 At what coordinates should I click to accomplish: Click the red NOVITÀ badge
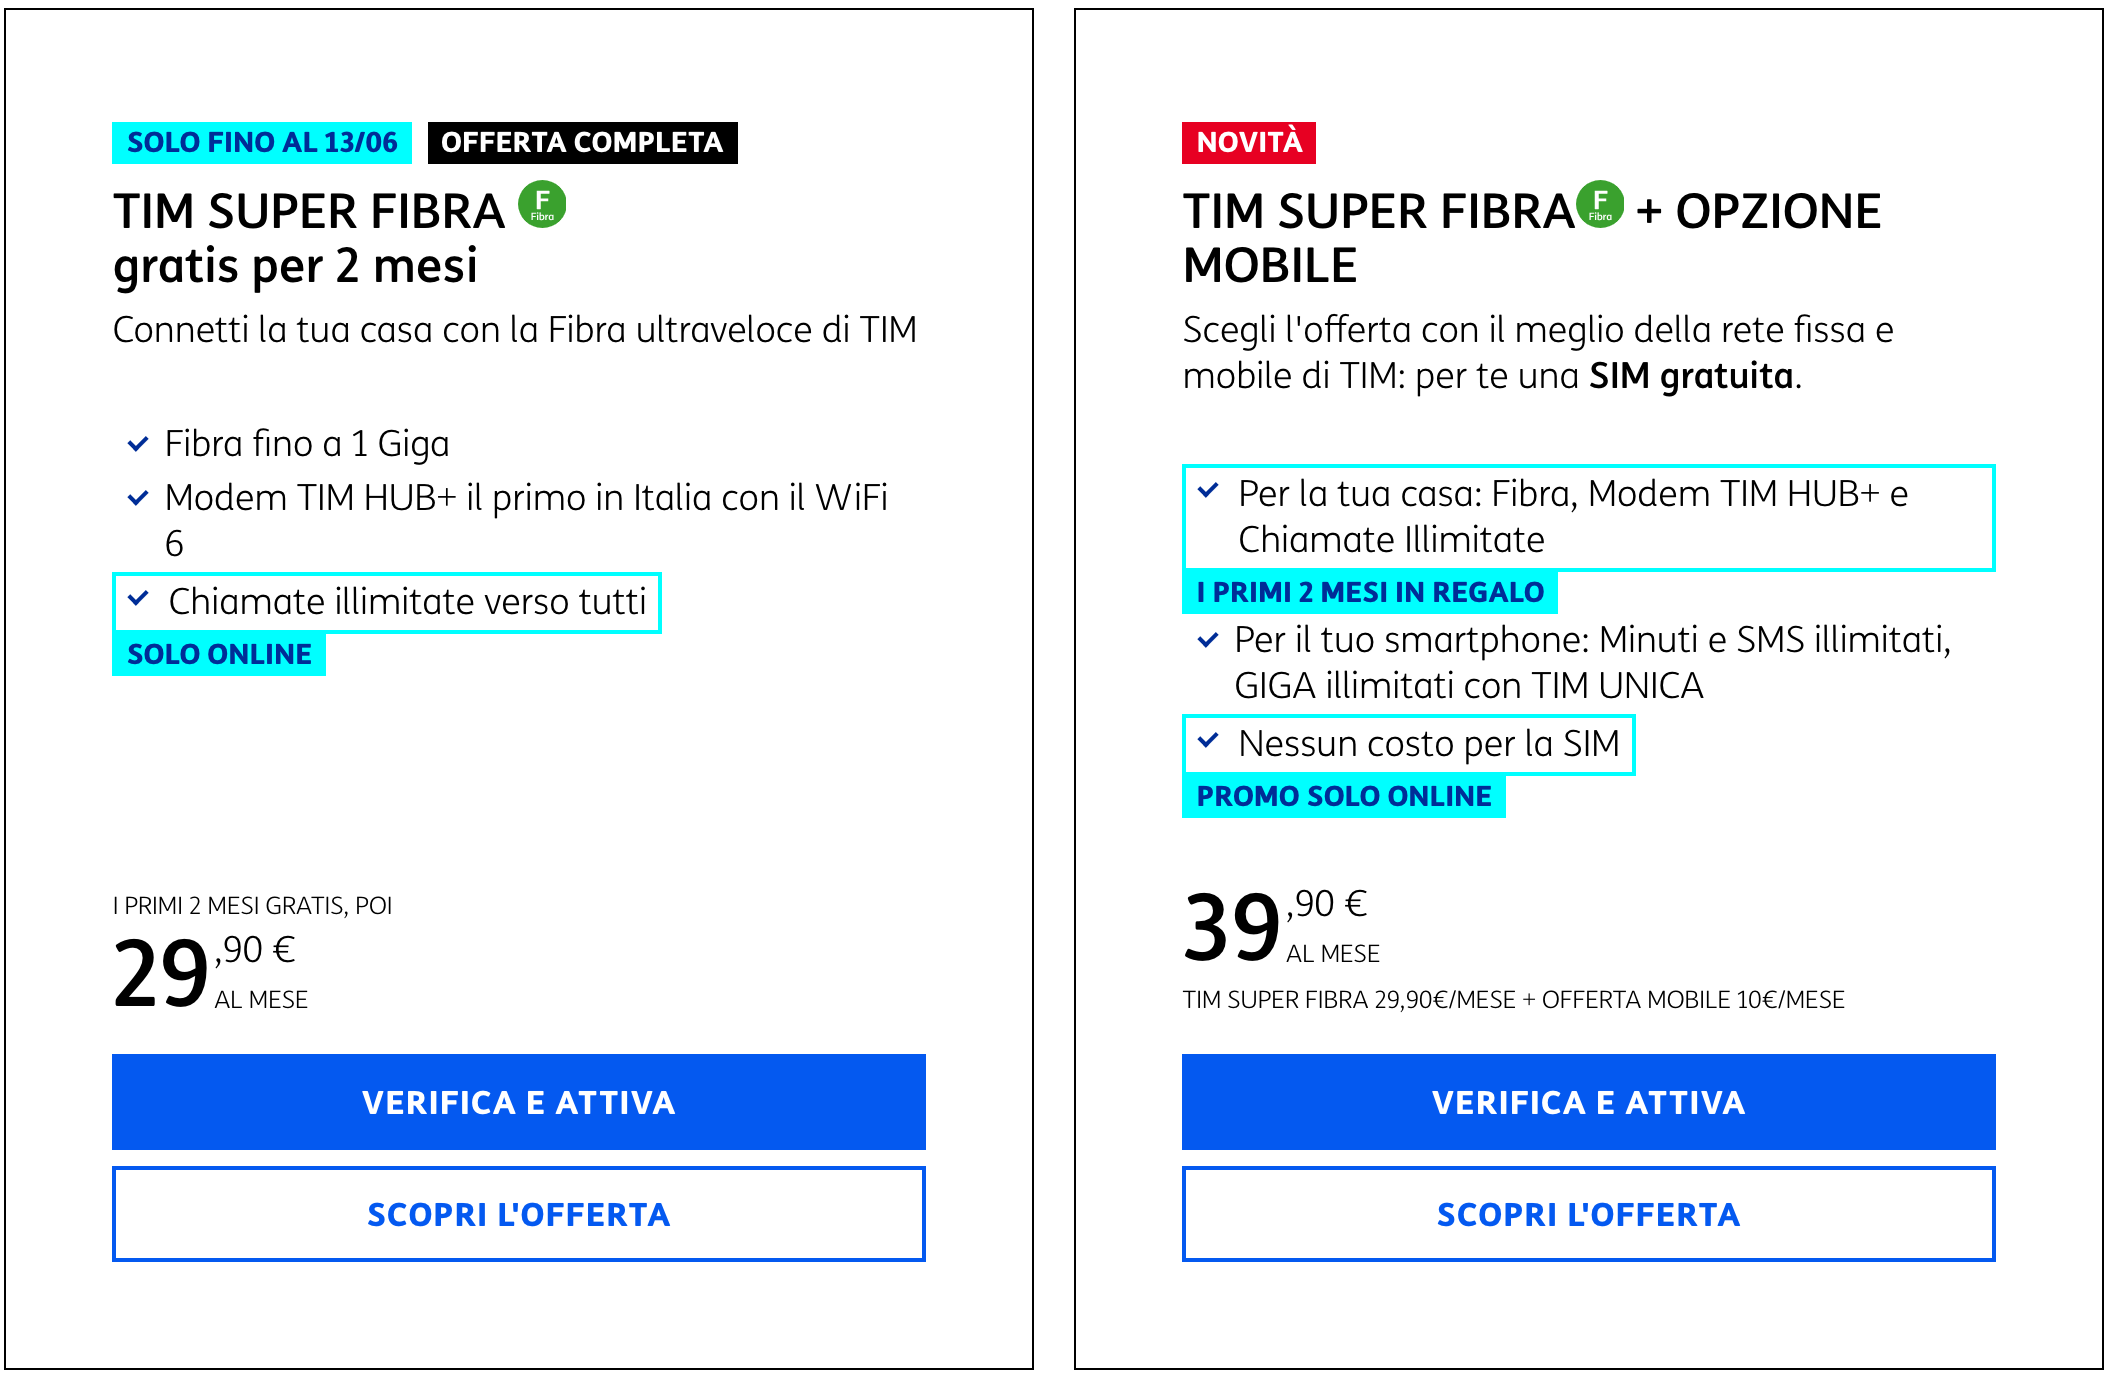[x=1248, y=142]
